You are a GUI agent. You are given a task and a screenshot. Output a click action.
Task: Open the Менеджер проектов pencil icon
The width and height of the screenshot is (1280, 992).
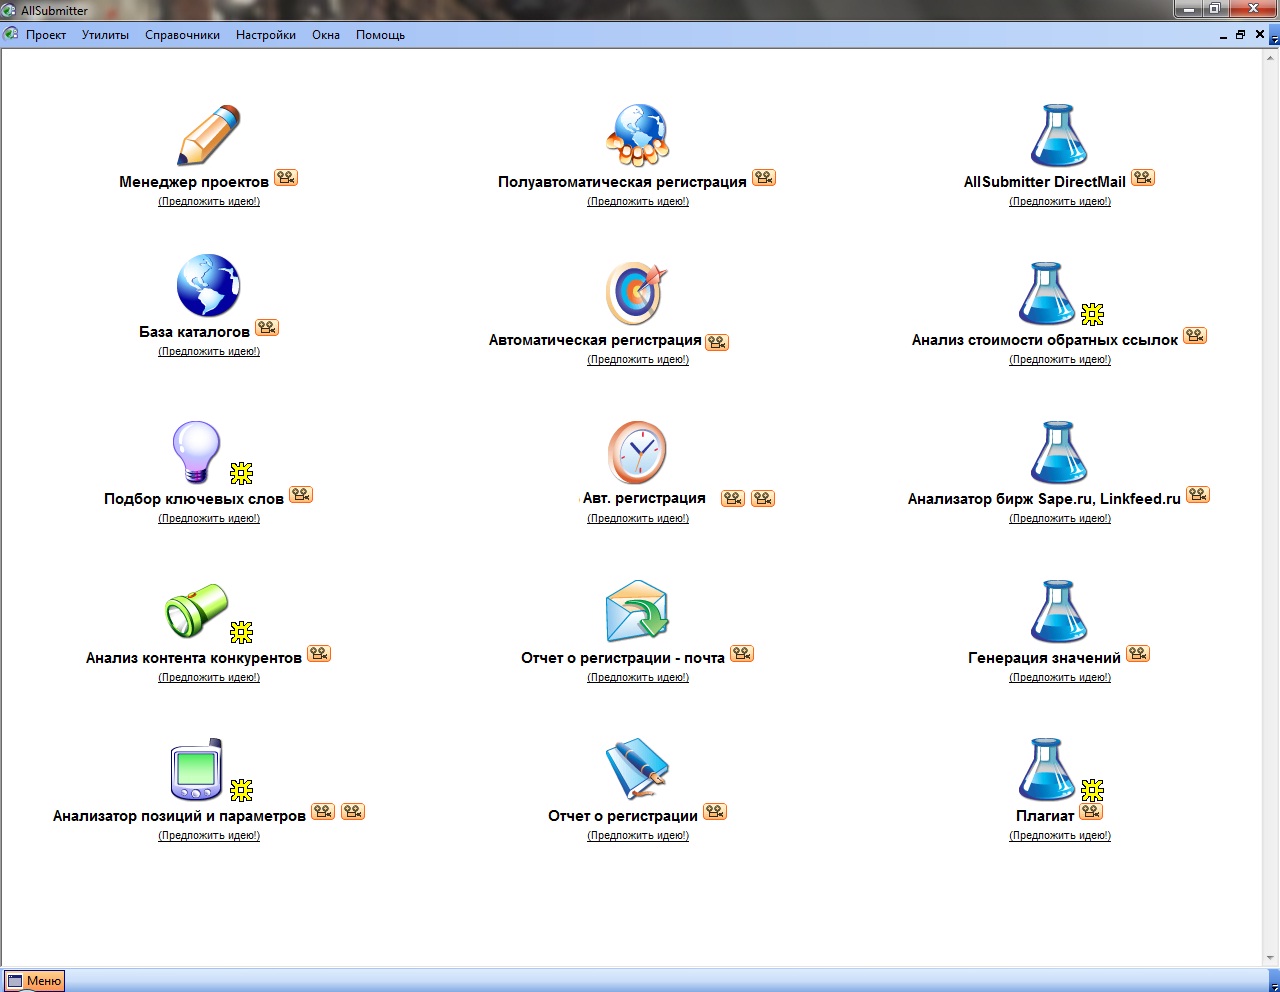pyautogui.click(x=209, y=135)
